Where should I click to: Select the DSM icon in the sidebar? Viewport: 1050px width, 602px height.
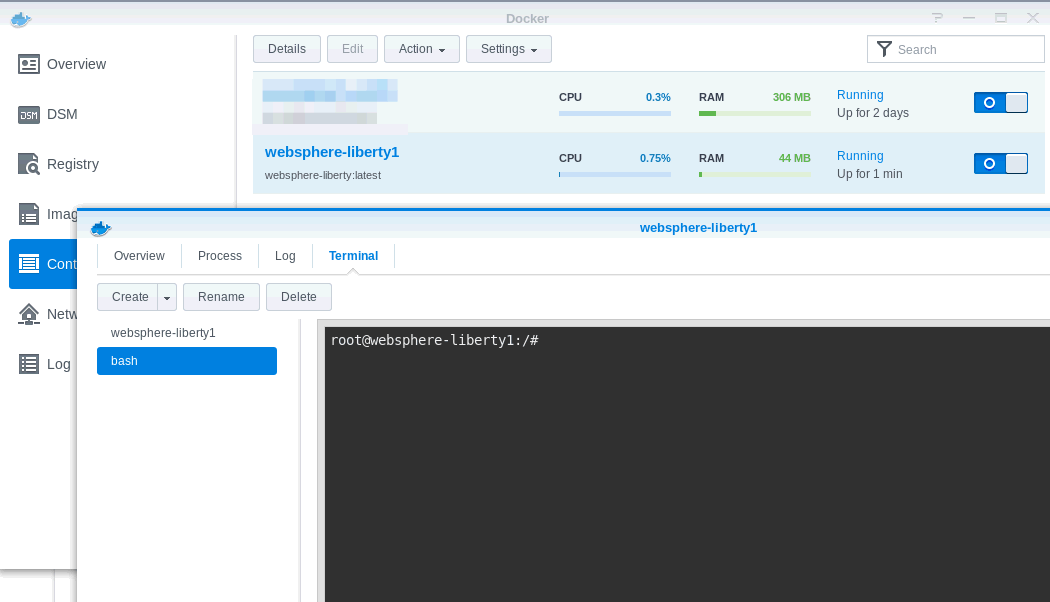click(x=29, y=114)
